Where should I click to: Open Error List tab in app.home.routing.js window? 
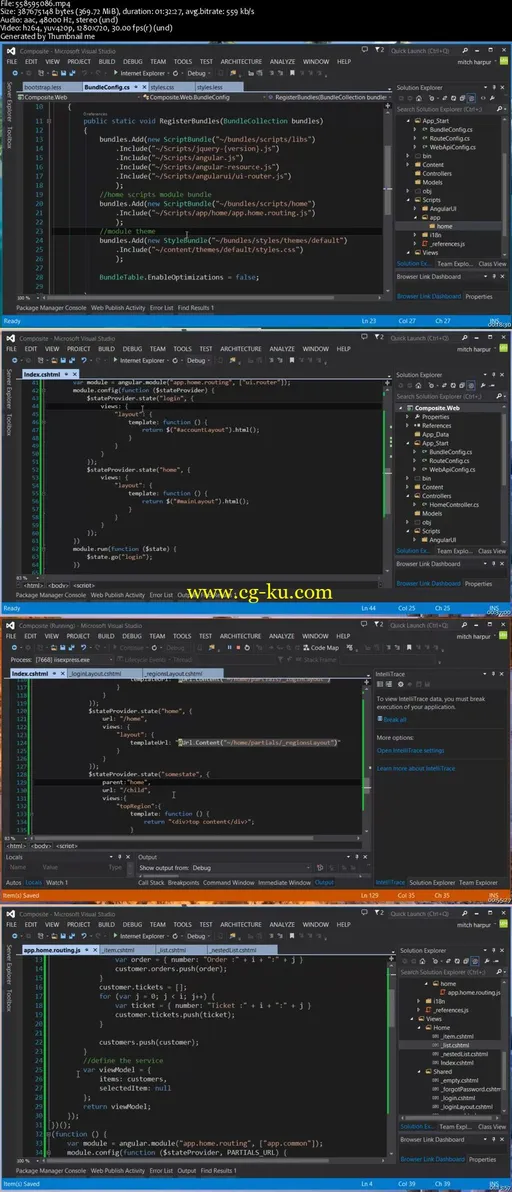pos(160,1171)
